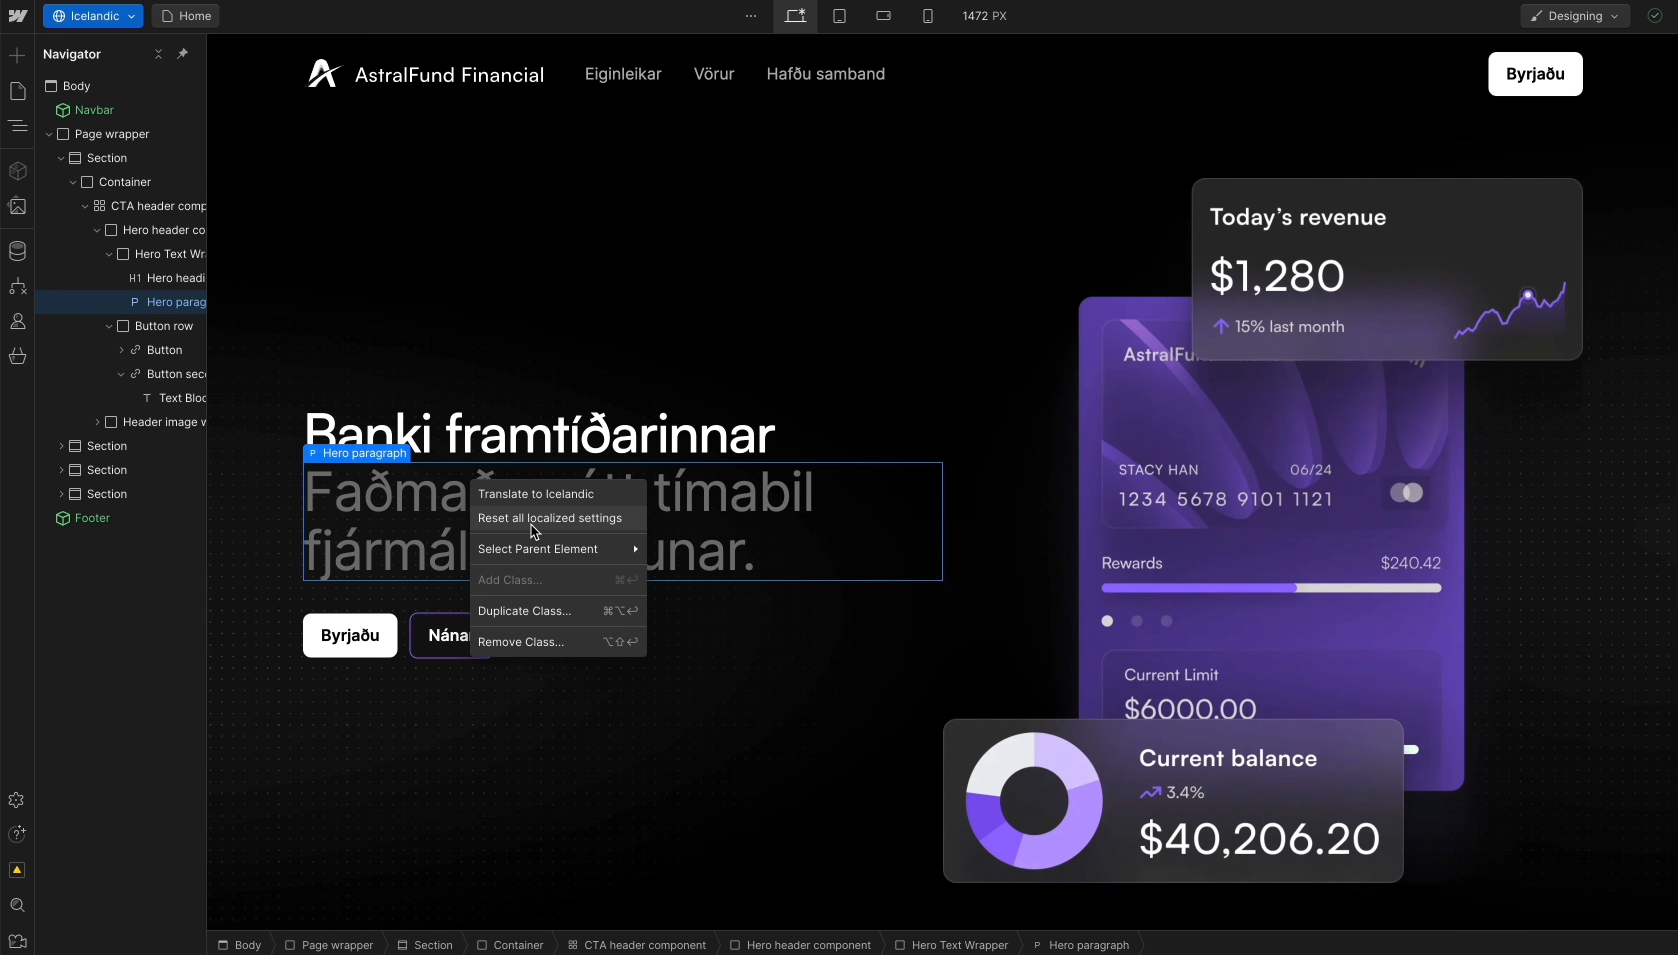The height and width of the screenshot is (955, 1678).
Task: Click the Add elements plus icon
Action: (17, 55)
